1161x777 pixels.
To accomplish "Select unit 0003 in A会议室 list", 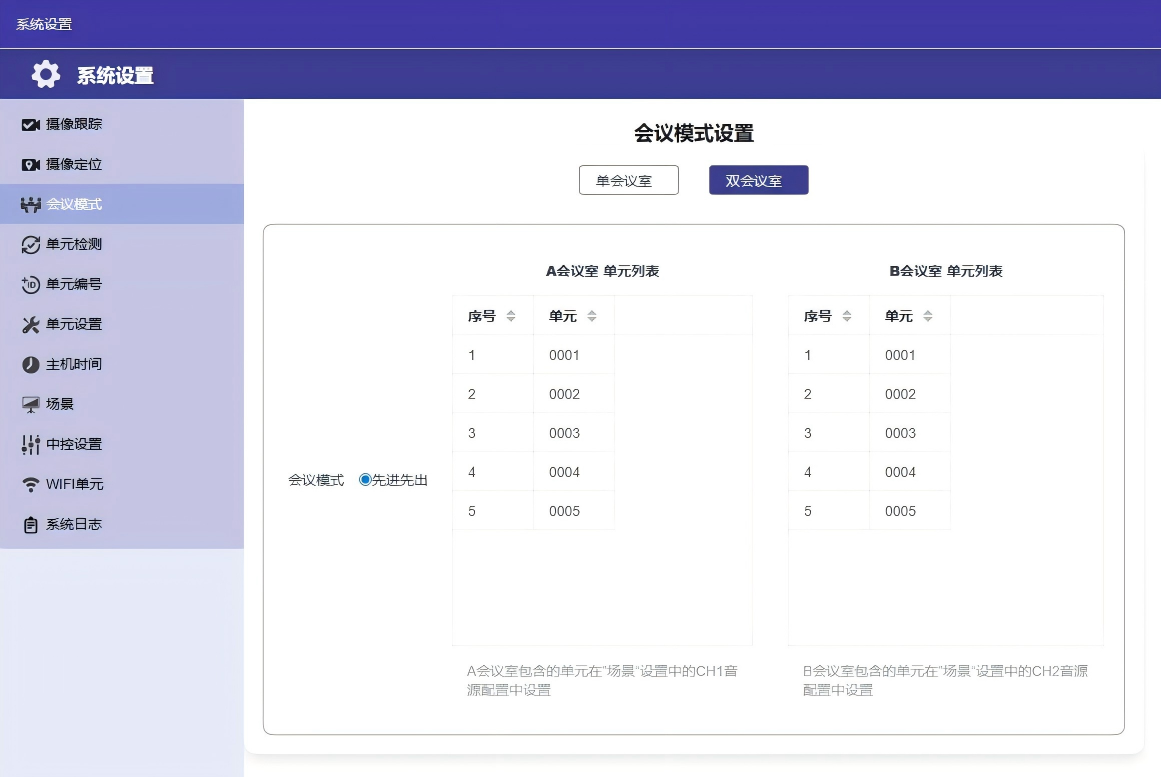I will (x=563, y=433).
